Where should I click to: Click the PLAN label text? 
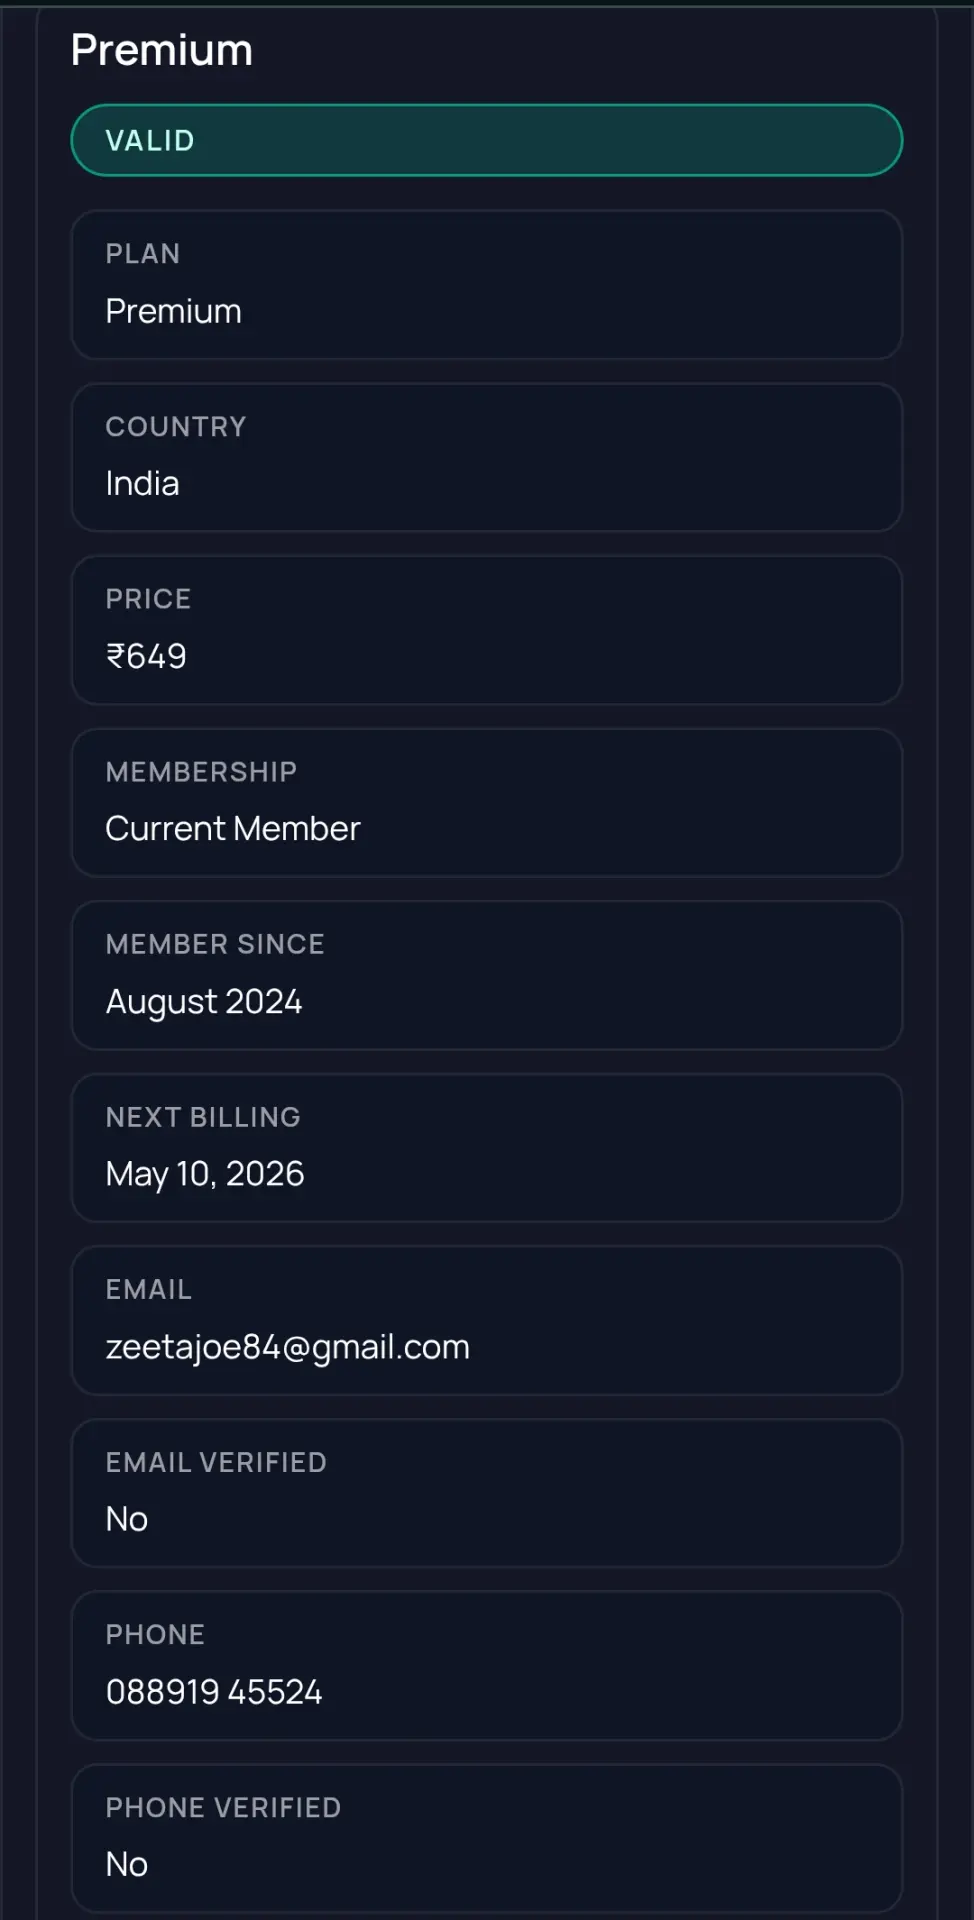(x=143, y=254)
